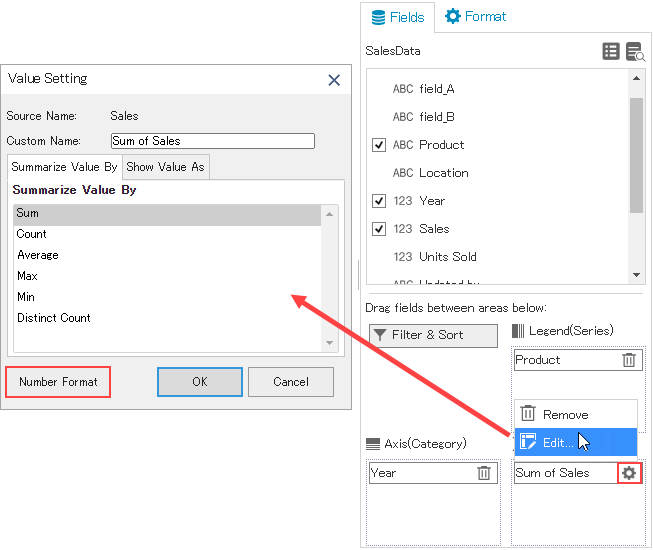Uncheck the Product field checkbox
The height and width of the screenshot is (550, 653).
(x=379, y=145)
